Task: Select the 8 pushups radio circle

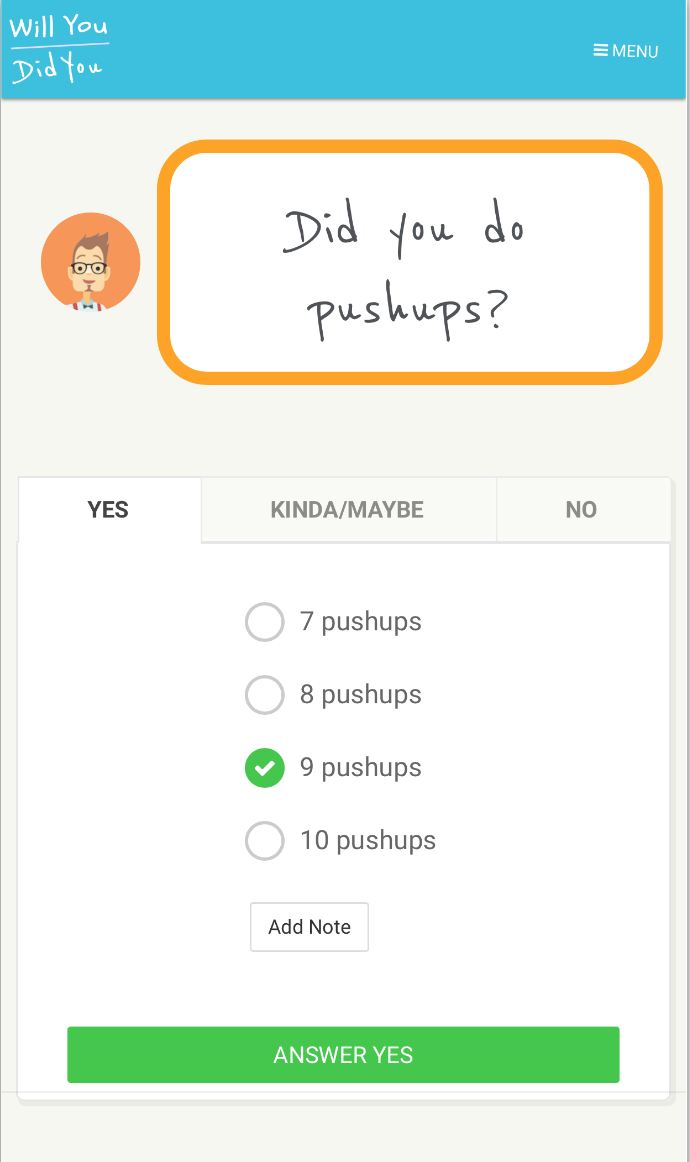Action: [264, 695]
